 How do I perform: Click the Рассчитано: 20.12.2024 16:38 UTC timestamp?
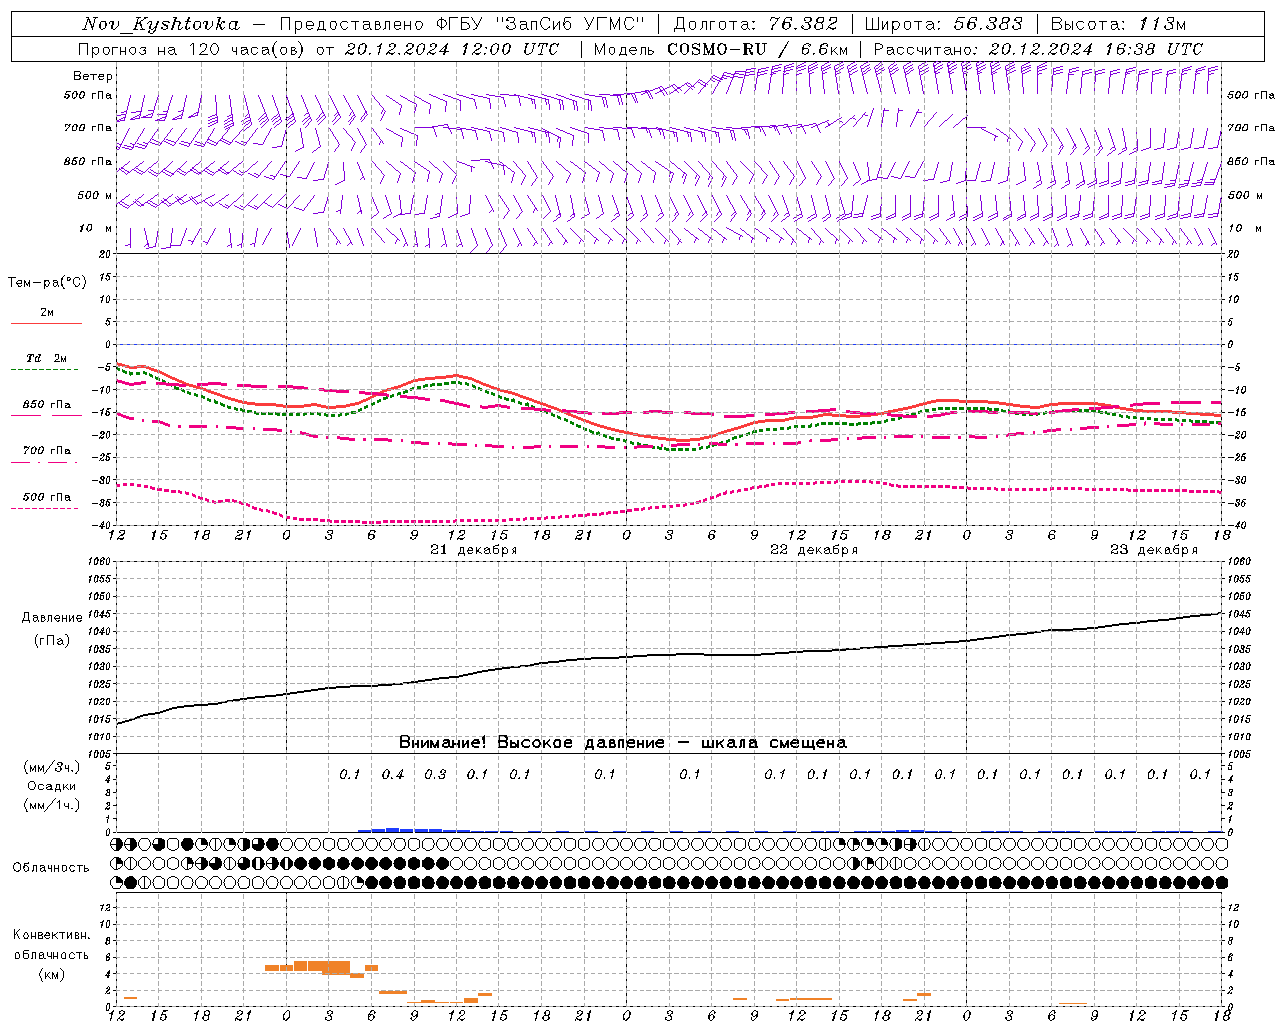[x=1038, y=49]
